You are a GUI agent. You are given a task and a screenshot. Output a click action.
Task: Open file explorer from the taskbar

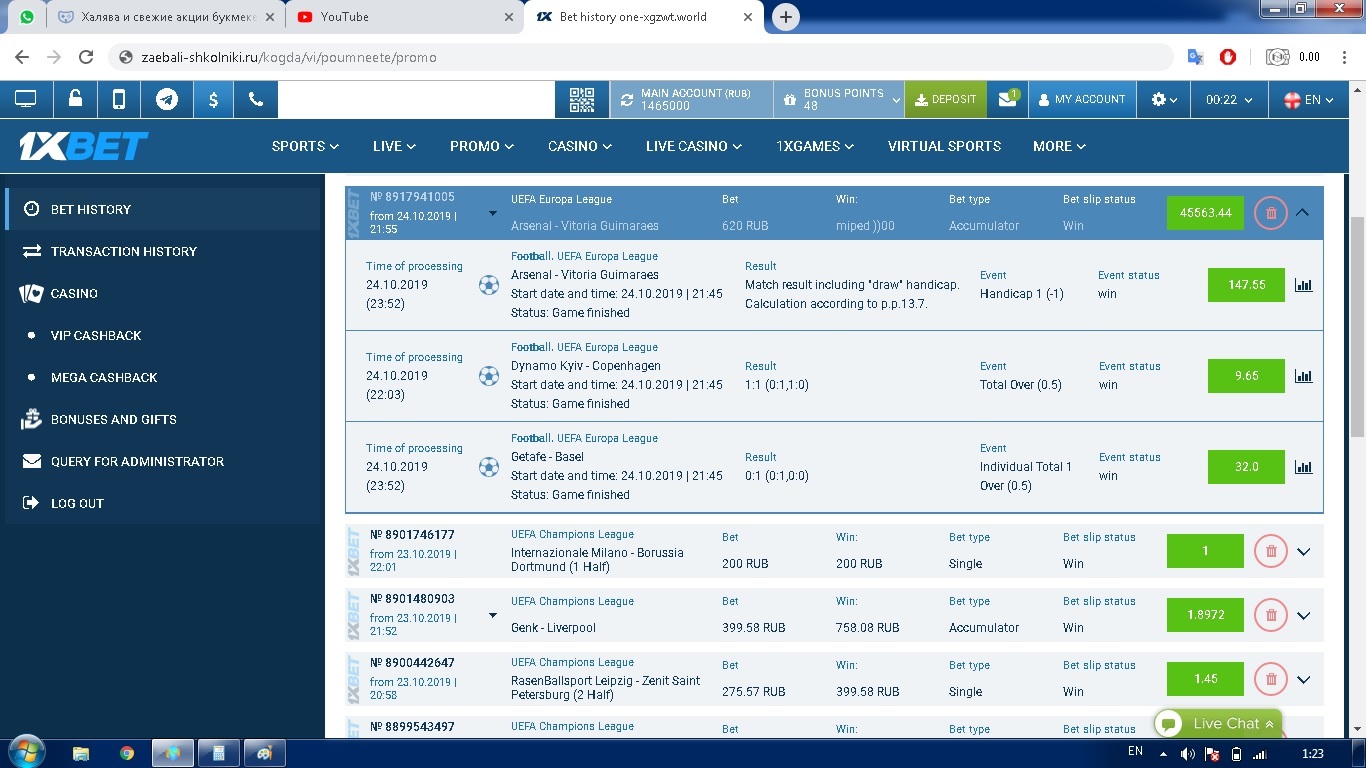coord(81,753)
